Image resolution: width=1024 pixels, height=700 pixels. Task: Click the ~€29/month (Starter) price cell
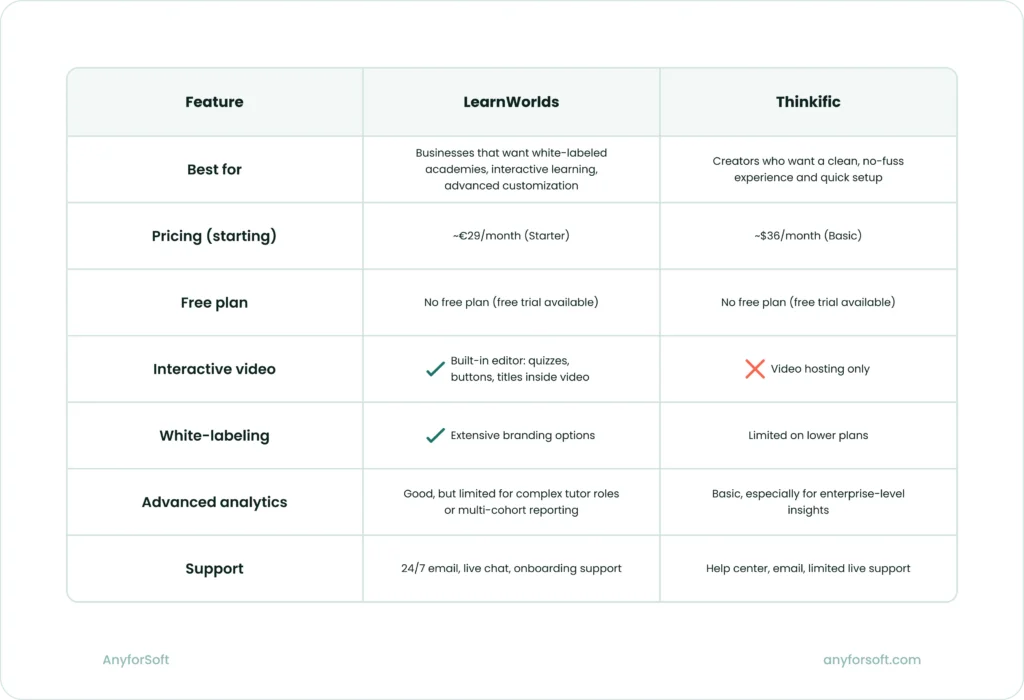click(x=511, y=236)
